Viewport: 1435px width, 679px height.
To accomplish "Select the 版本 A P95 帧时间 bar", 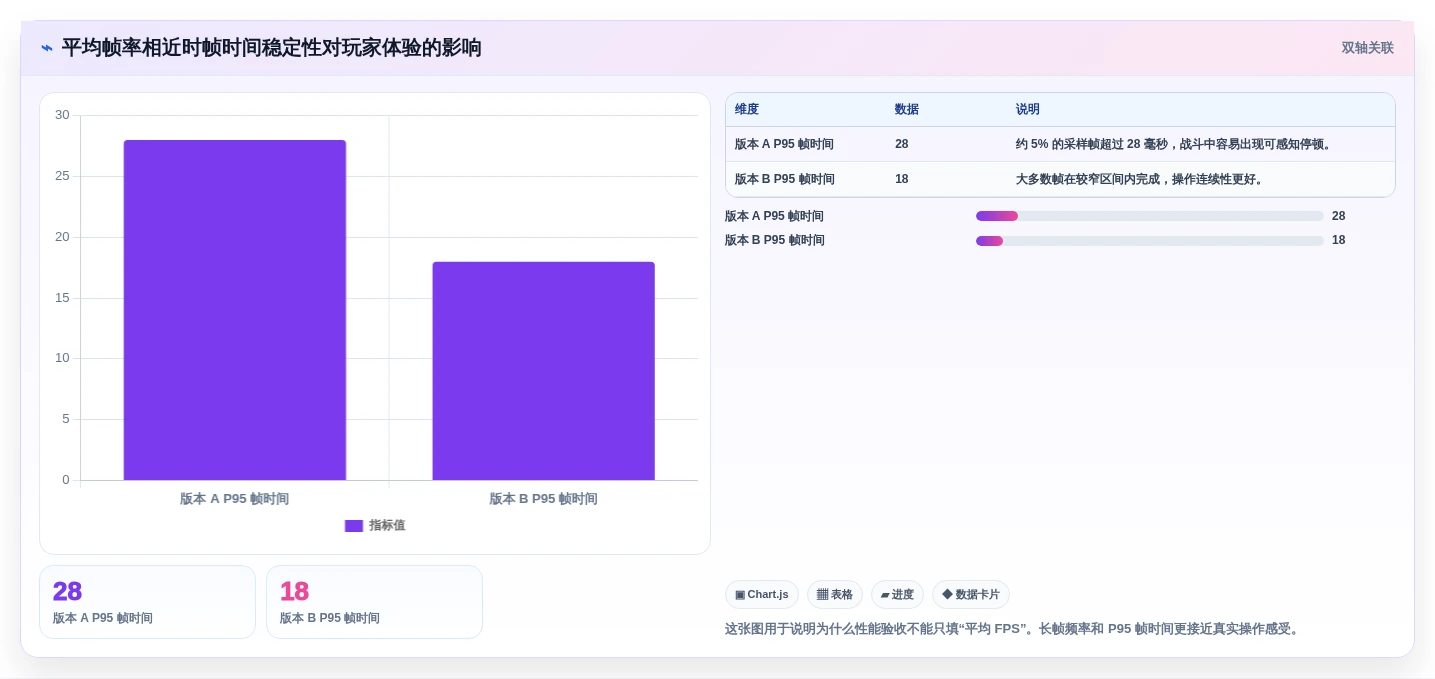I will 235,310.
